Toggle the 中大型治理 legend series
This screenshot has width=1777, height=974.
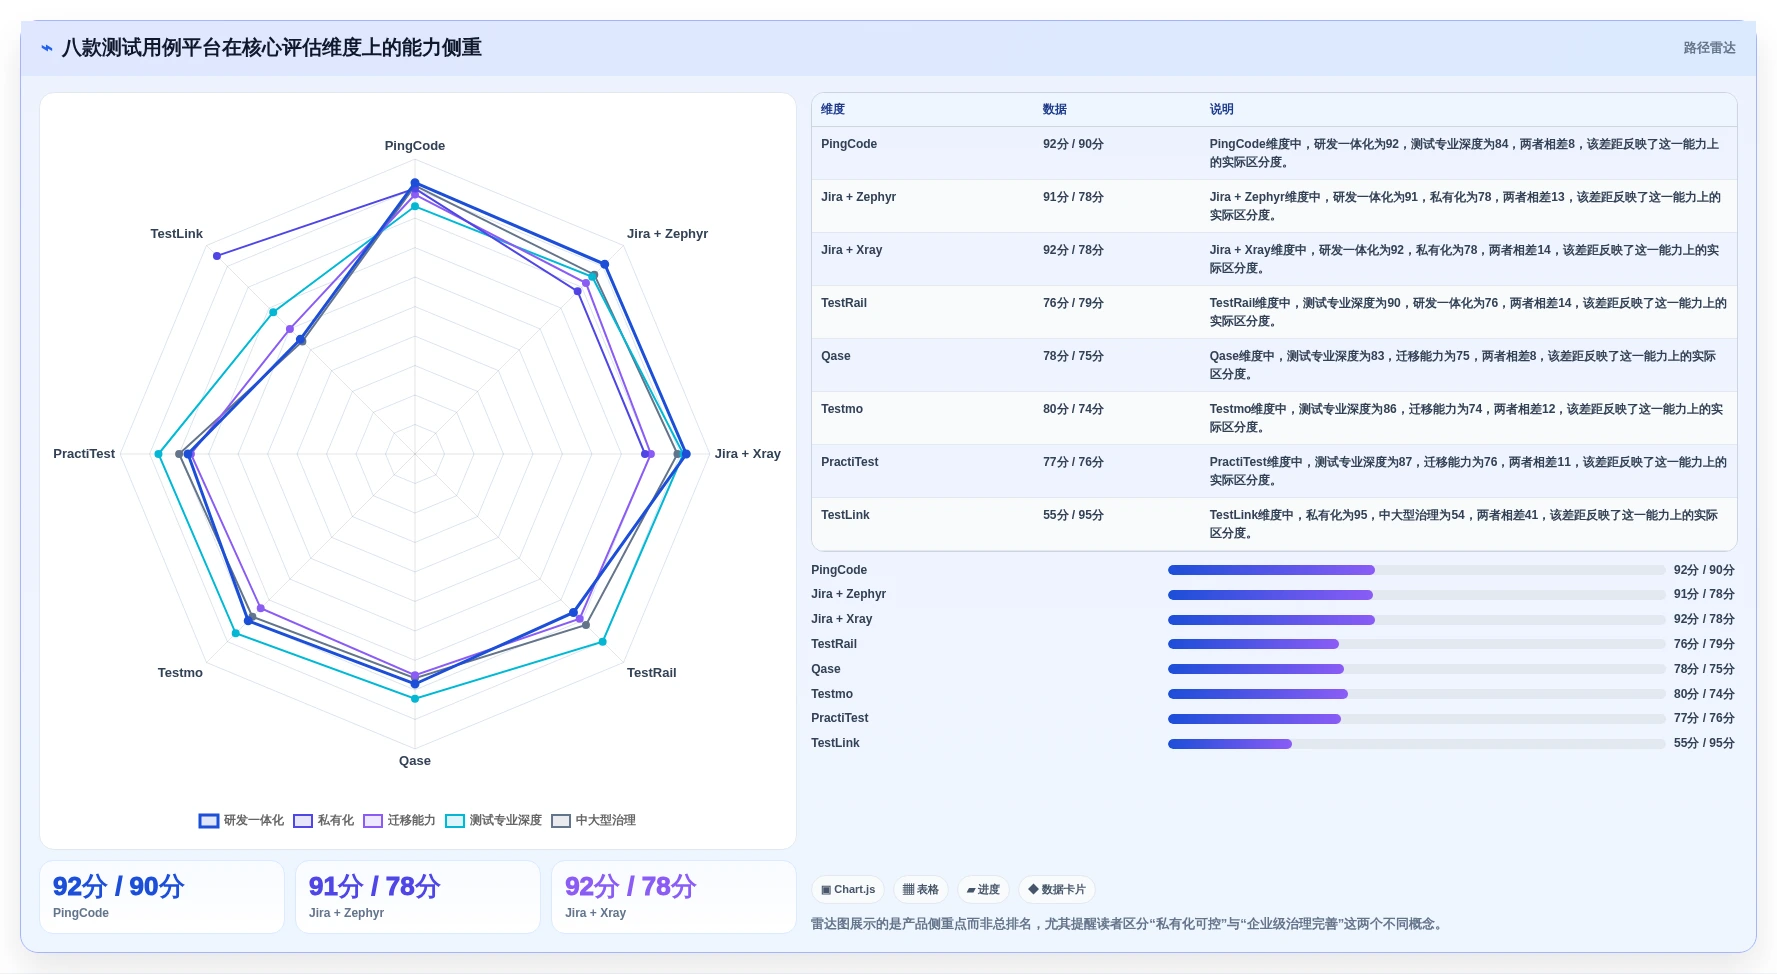[x=593, y=820]
